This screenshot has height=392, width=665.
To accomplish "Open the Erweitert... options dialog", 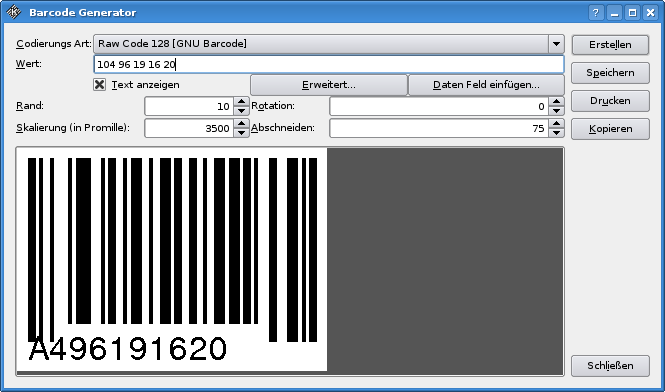I will pos(329,85).
